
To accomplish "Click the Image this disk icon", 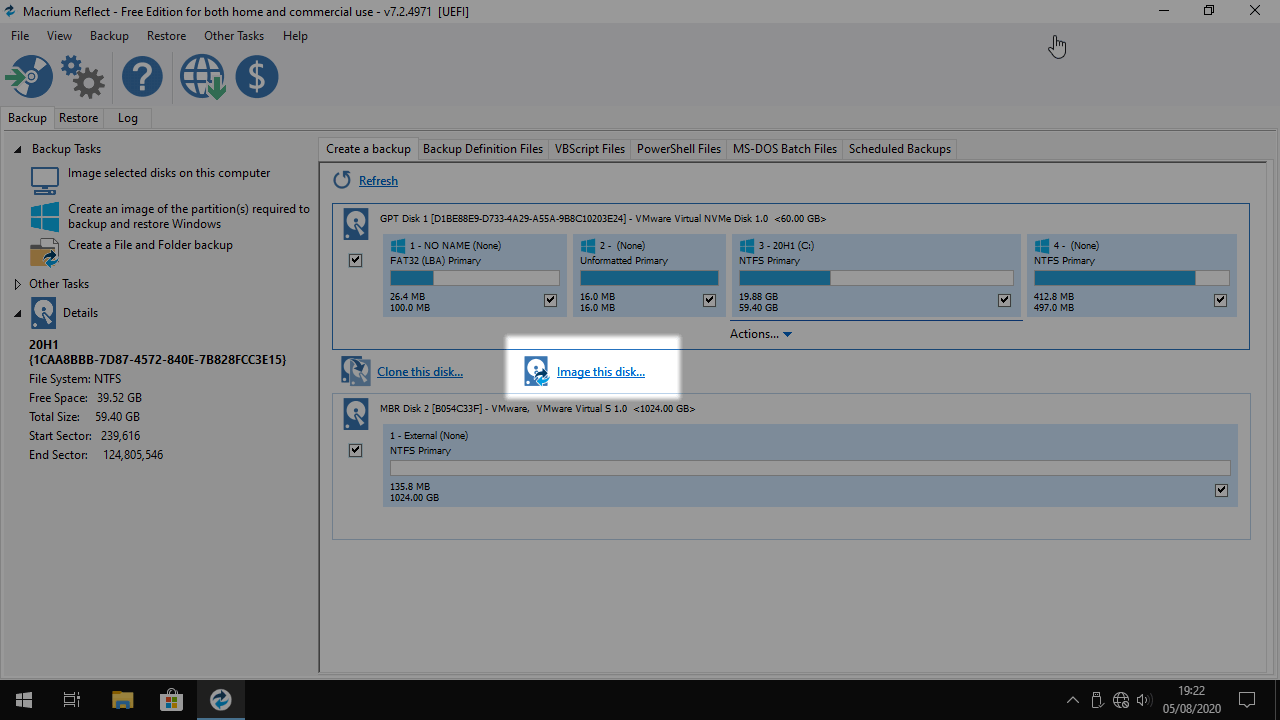I will click(x=537, y=371).
